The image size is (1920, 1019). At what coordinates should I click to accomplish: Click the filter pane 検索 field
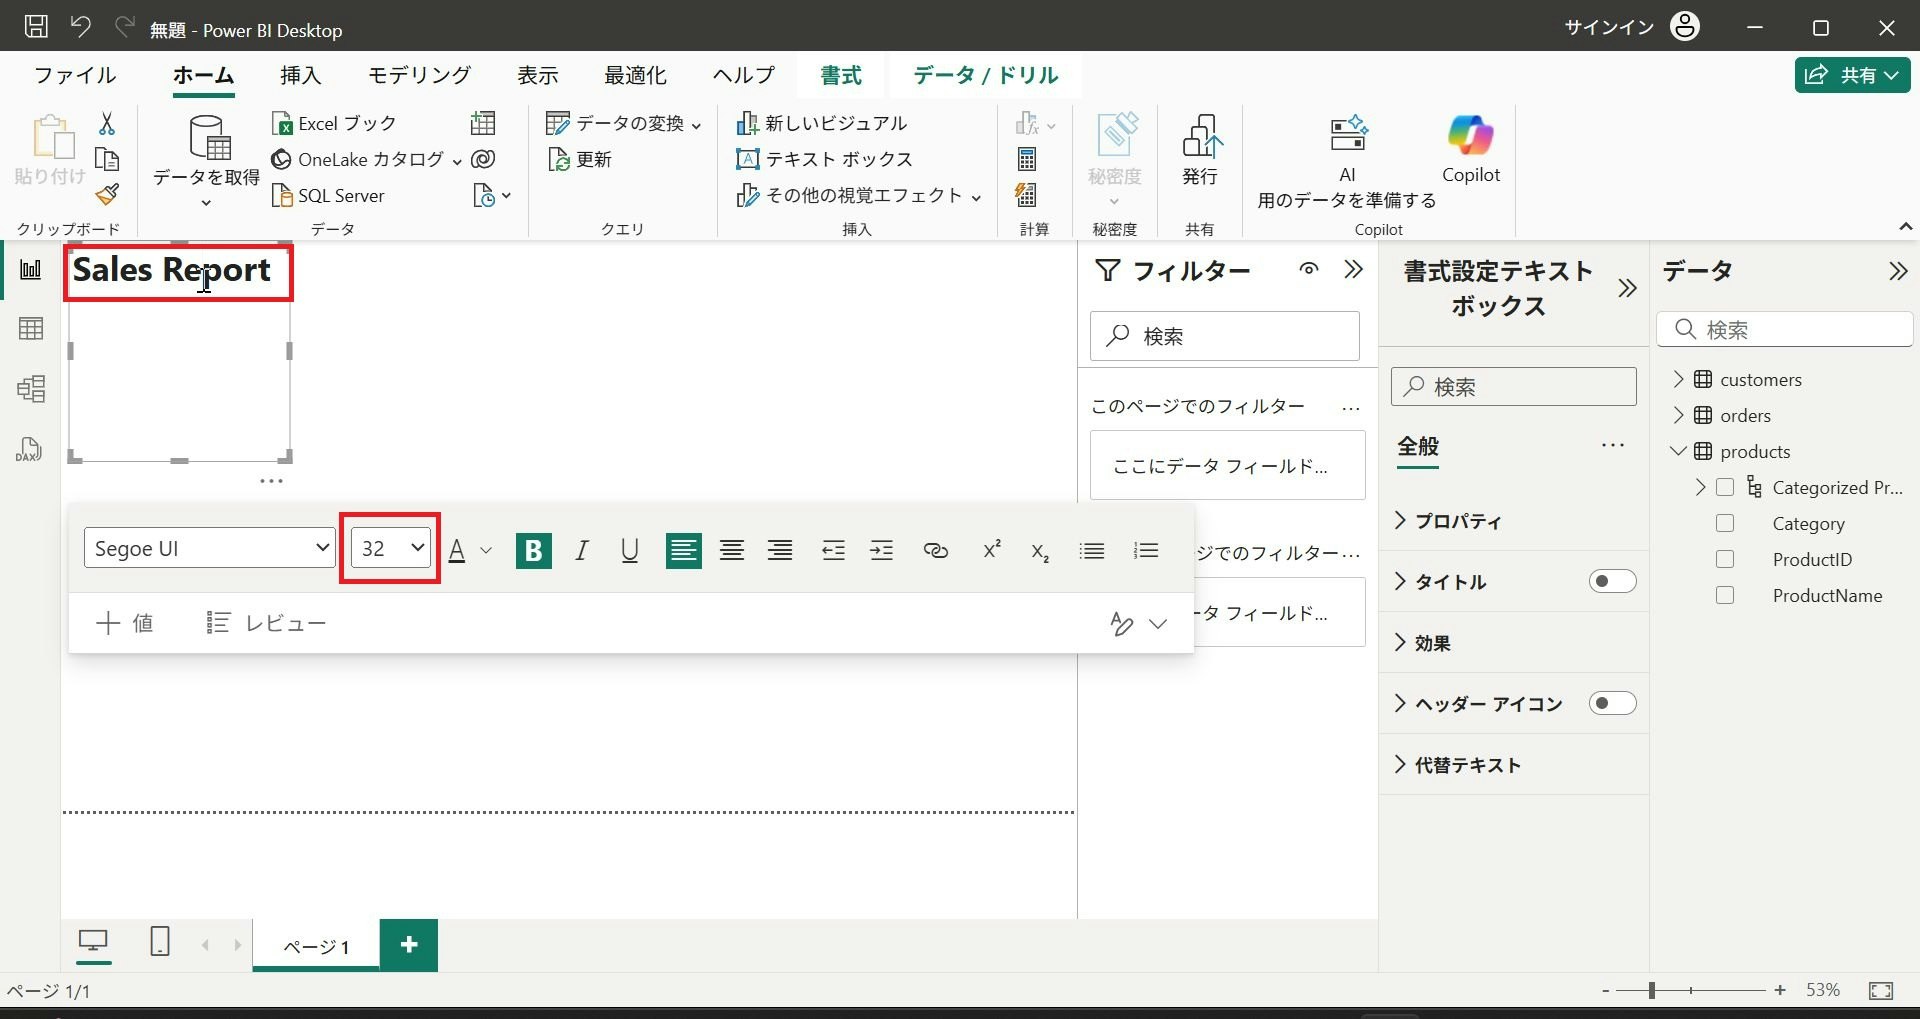pyautogui.click(x=1225, y=336)
